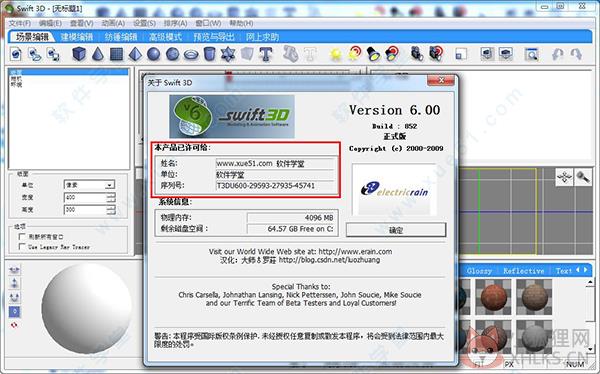The height and width of the screenshot is (374, 600).
Task: Create a cylinder tube primitive
Action: [209, 54]
